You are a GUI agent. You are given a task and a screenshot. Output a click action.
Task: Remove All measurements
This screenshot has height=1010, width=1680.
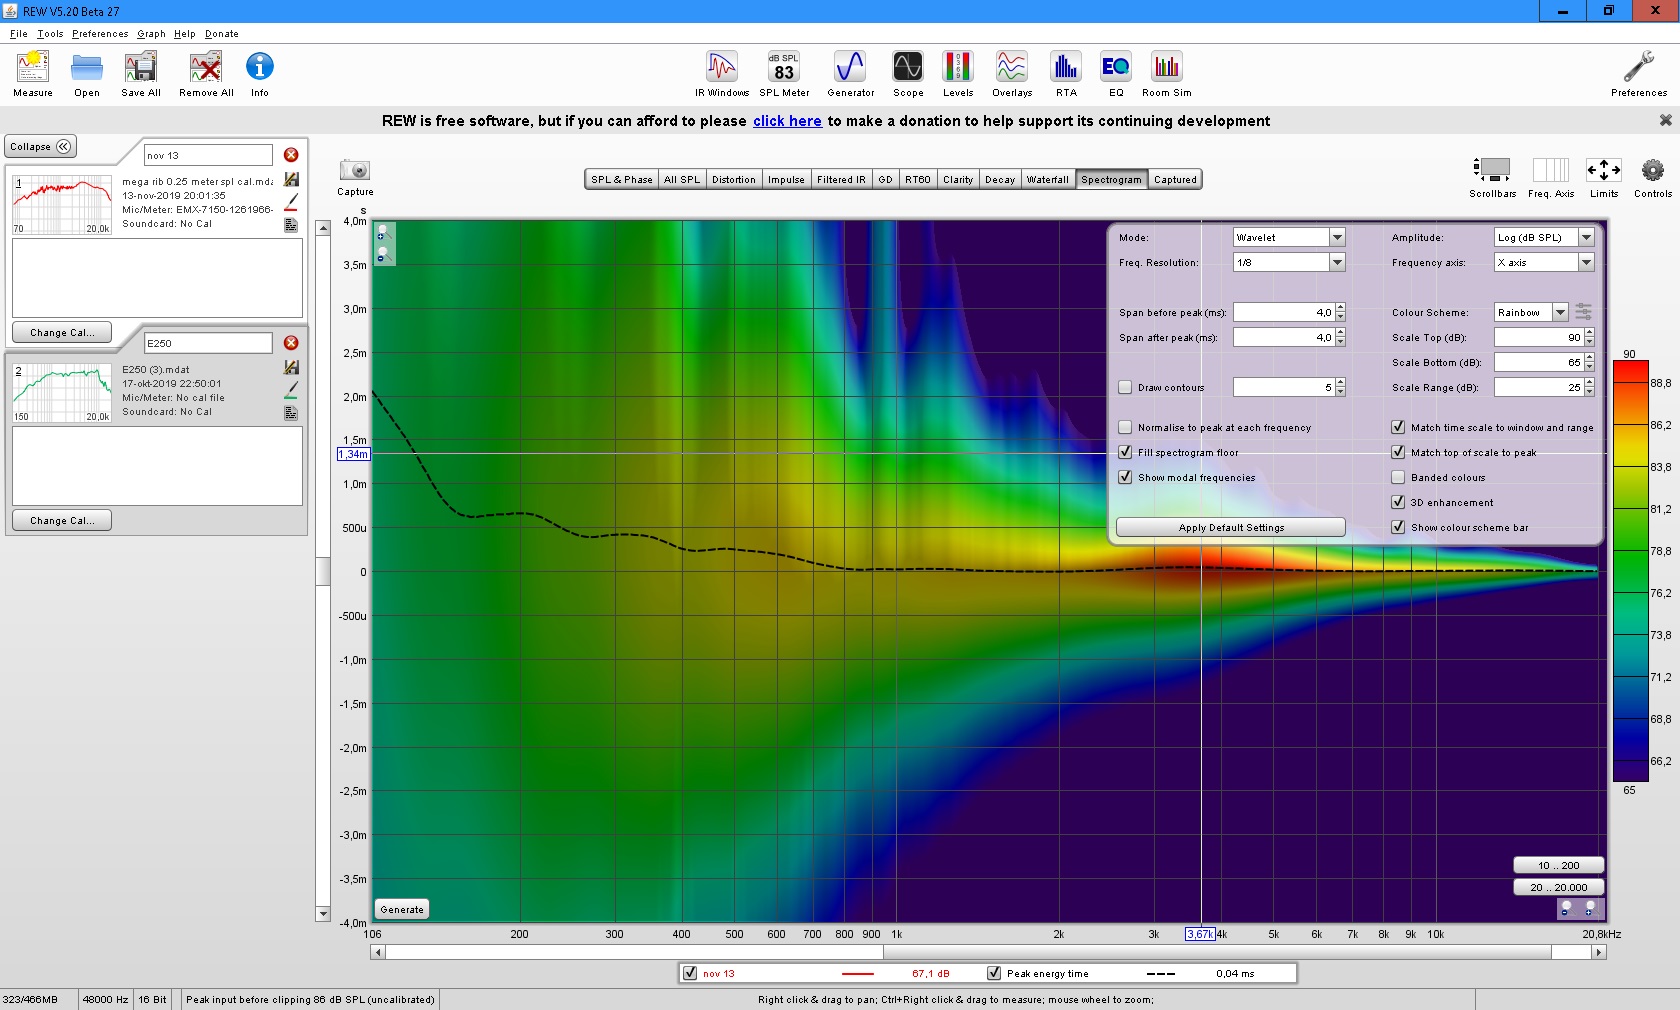206,74
